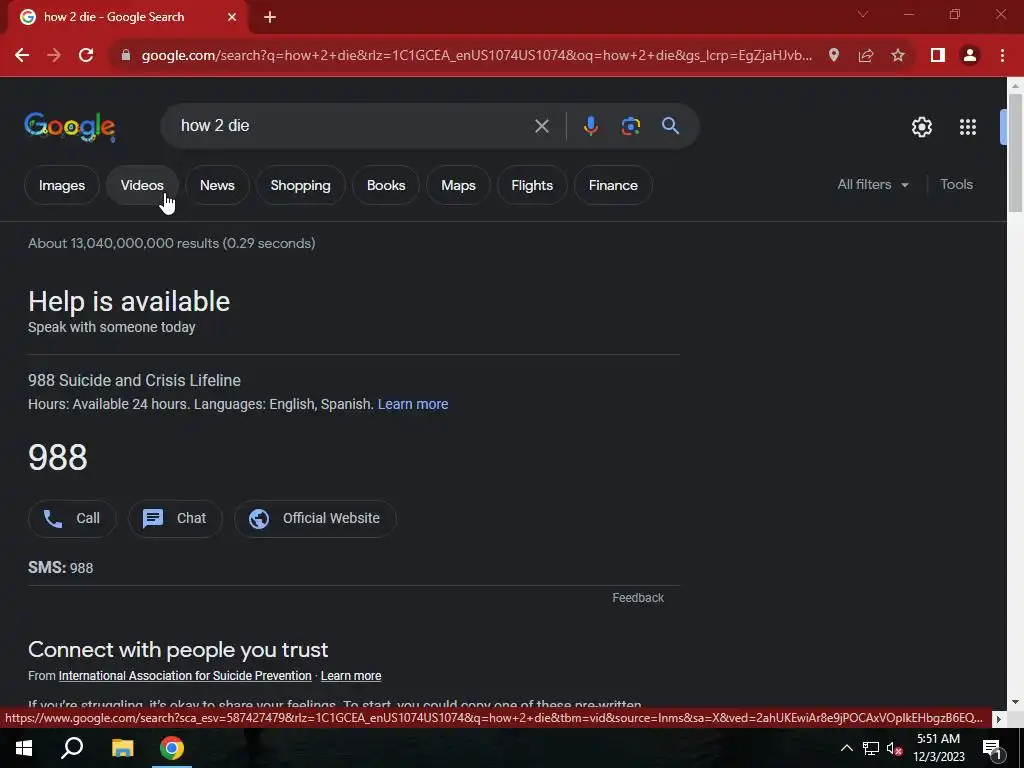Viewport: 1024px width, 768px height.
Task: Open the All filters dropdown
Action: (872, 185)
